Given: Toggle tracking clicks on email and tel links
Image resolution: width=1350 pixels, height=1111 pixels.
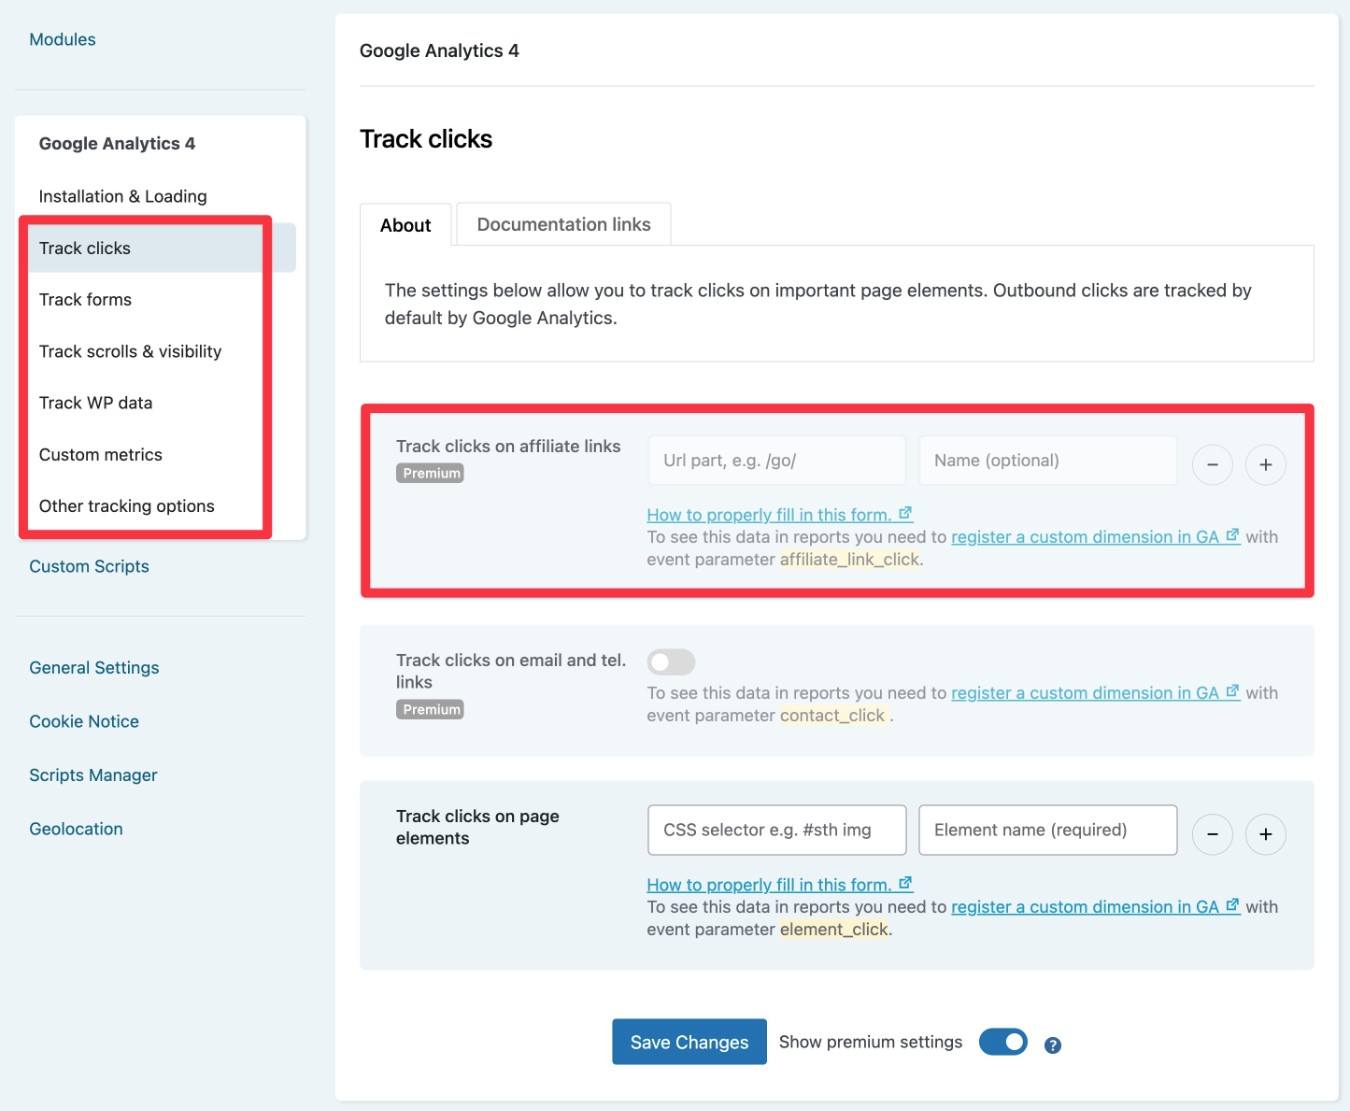Looking at the screenshot, I should point(671,662).
